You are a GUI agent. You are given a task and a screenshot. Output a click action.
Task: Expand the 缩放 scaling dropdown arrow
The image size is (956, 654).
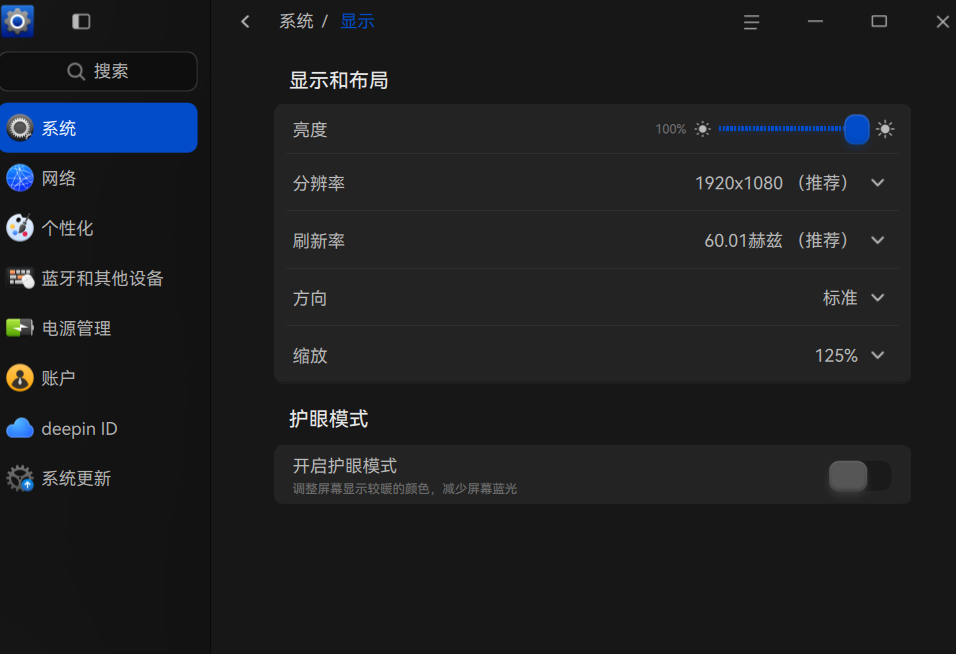pyautogui.click(x=877, y=355)
